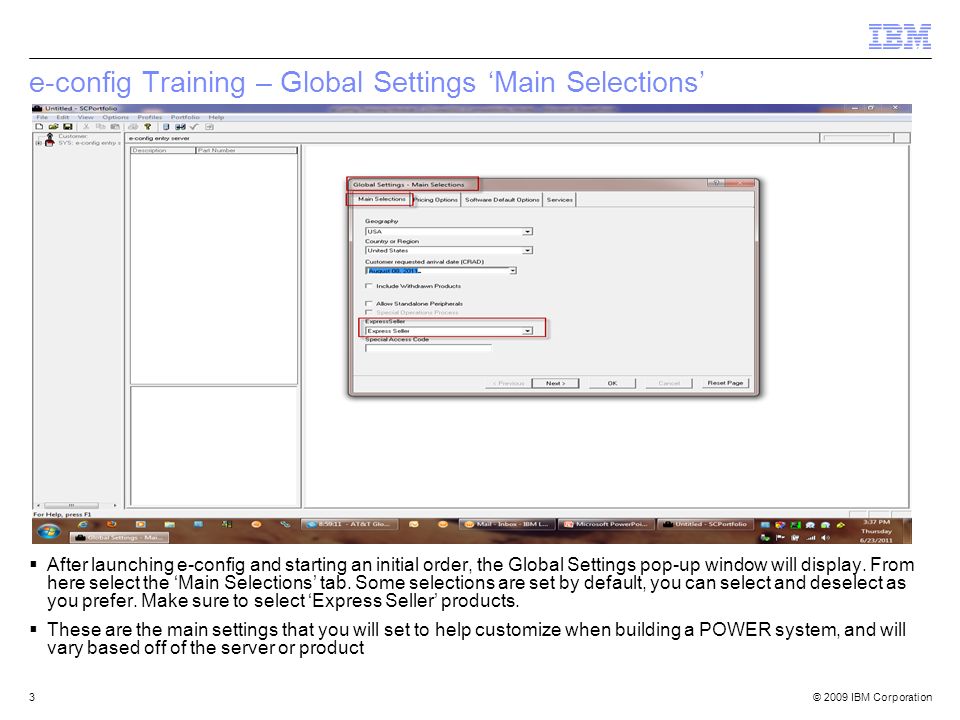Click the OK button
The image size is (960, 720).
[612, 383]
